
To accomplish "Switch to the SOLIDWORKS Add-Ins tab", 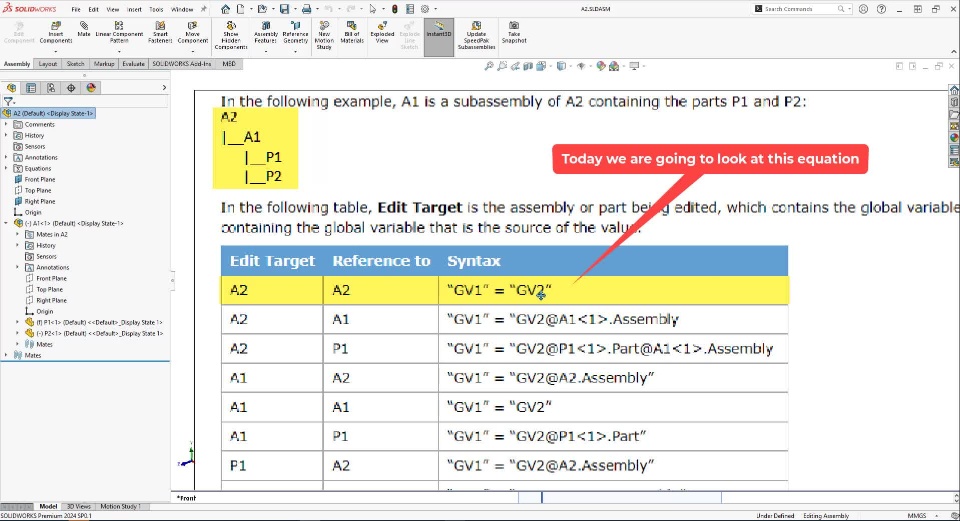I will (x=181, y=64).
